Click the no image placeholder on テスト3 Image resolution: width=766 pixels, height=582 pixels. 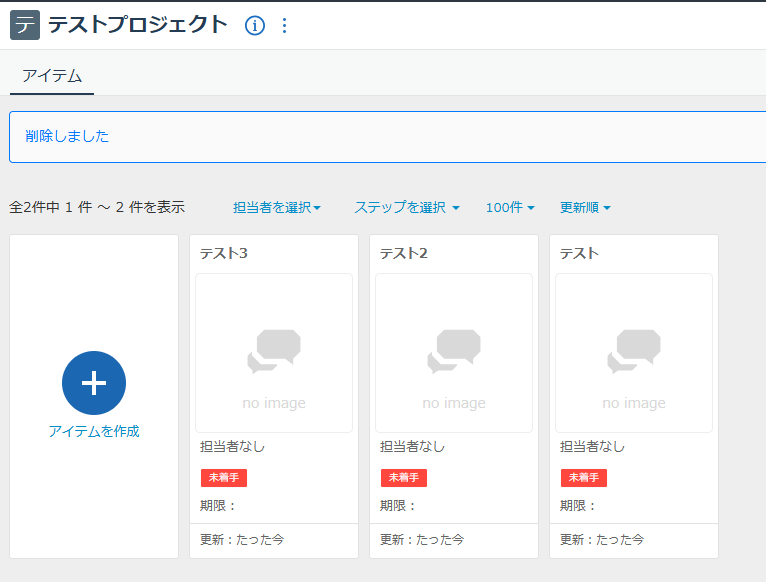pos(274,353)
